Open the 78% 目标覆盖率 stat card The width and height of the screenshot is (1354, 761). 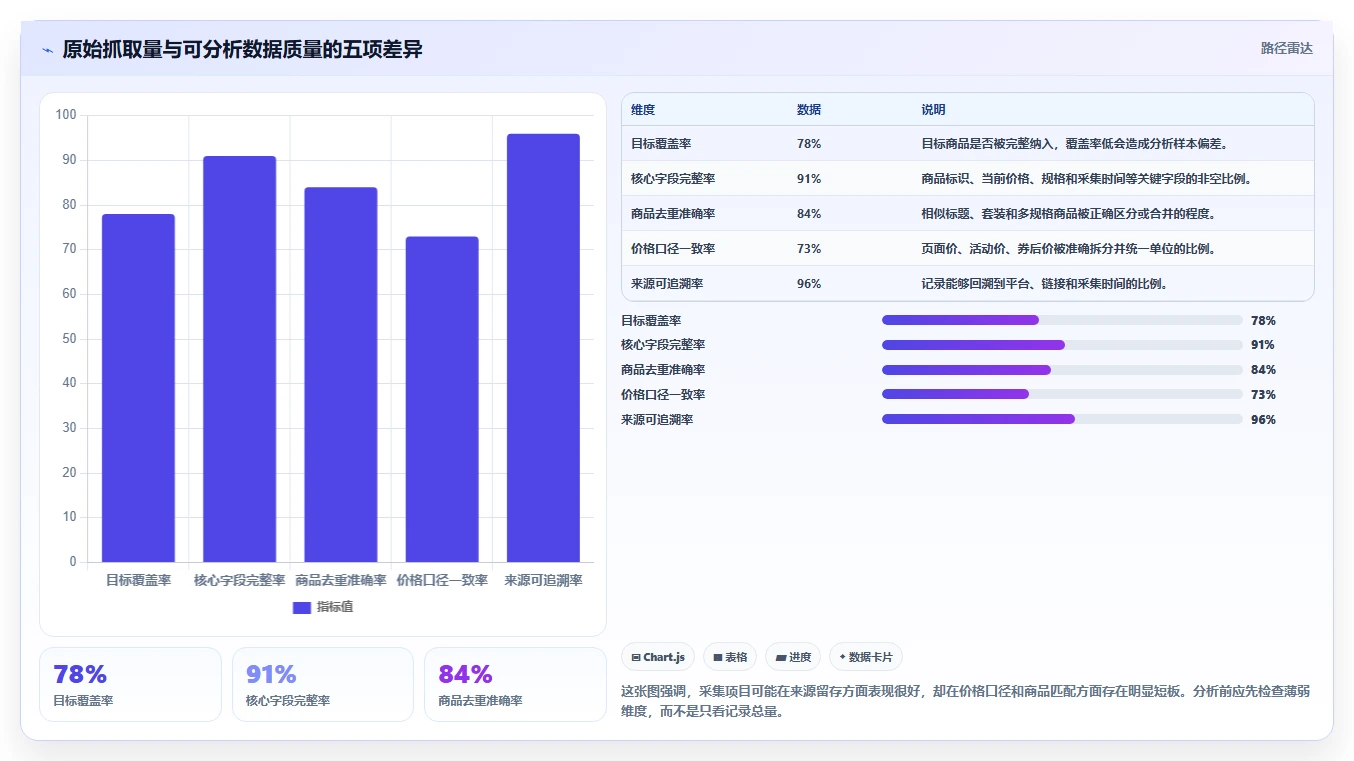(x=130, y=684)
